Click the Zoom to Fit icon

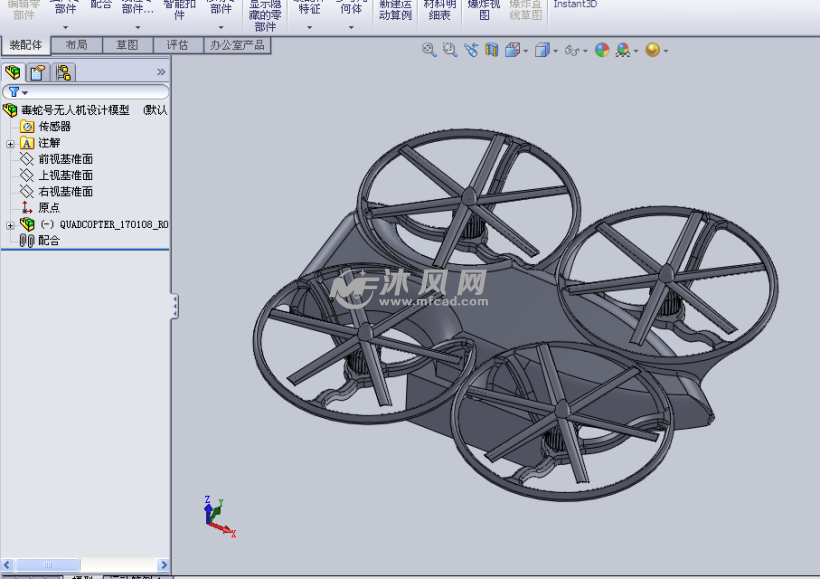427,48
